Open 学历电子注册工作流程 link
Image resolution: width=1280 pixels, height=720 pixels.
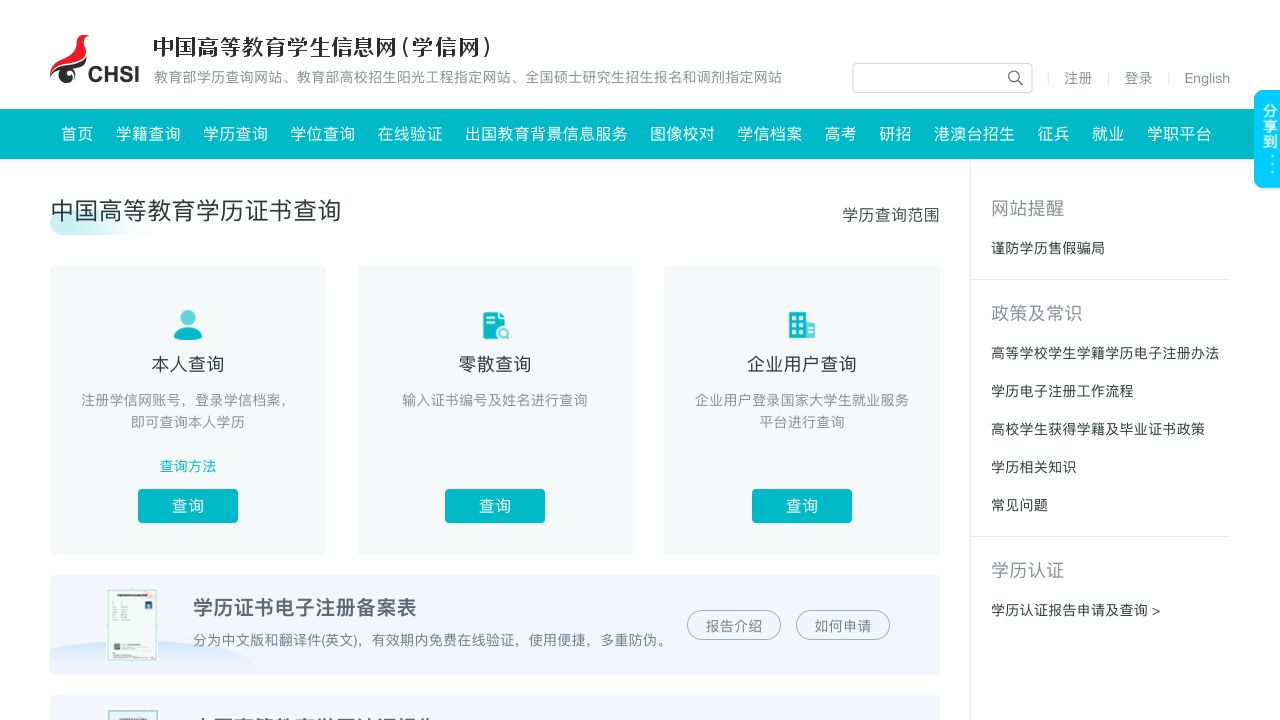1062,391
